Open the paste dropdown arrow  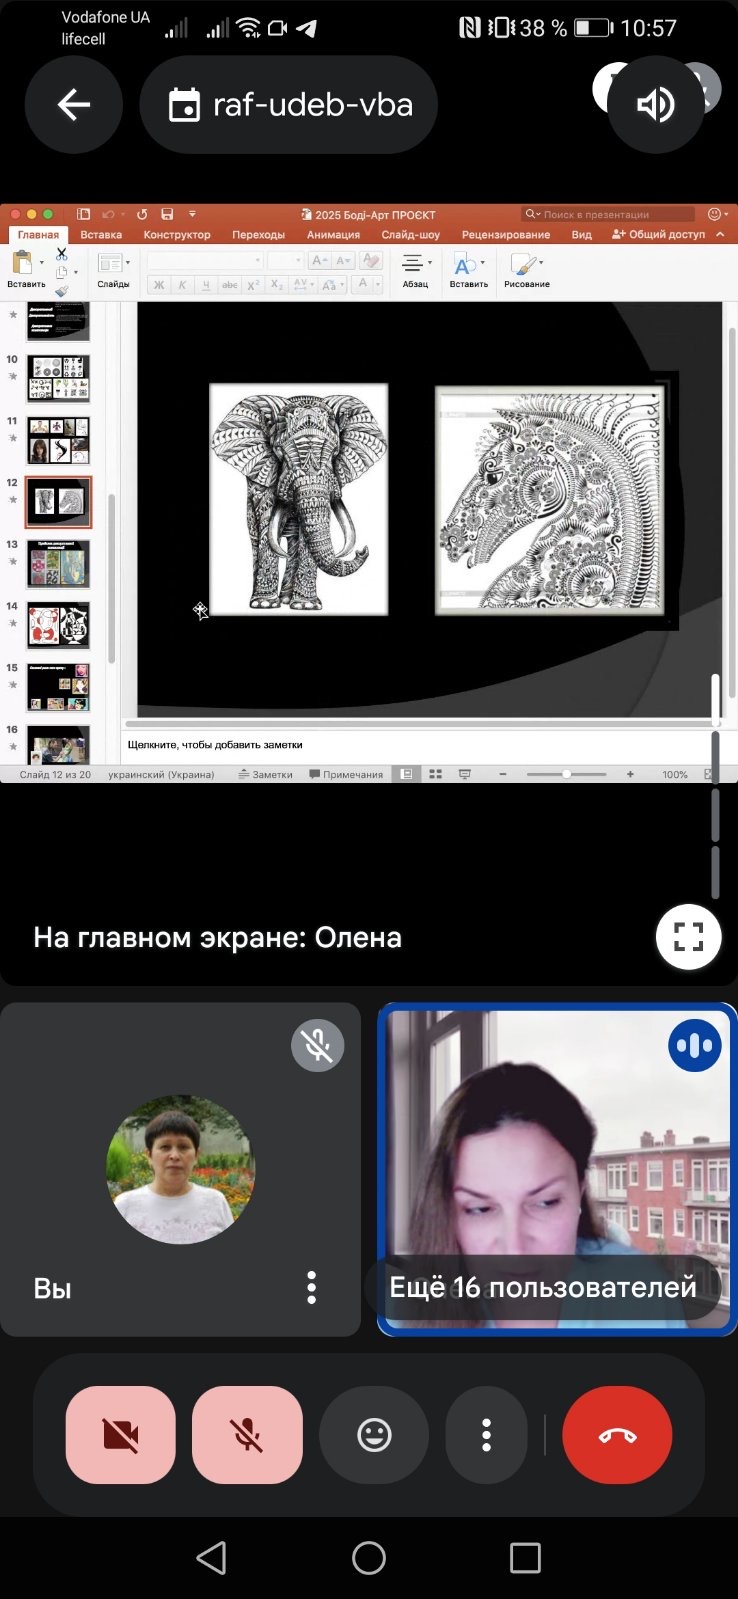point(41,263)
